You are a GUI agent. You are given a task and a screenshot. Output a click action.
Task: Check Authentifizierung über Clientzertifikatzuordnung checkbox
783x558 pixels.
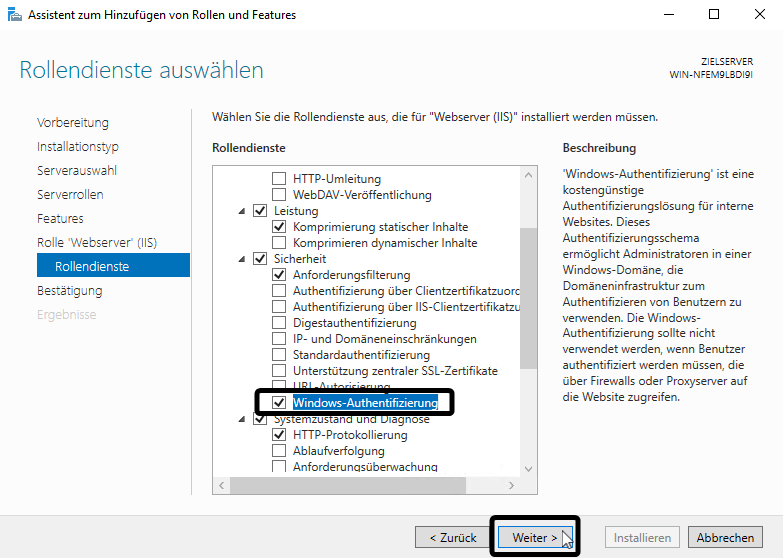coord(279,291)
